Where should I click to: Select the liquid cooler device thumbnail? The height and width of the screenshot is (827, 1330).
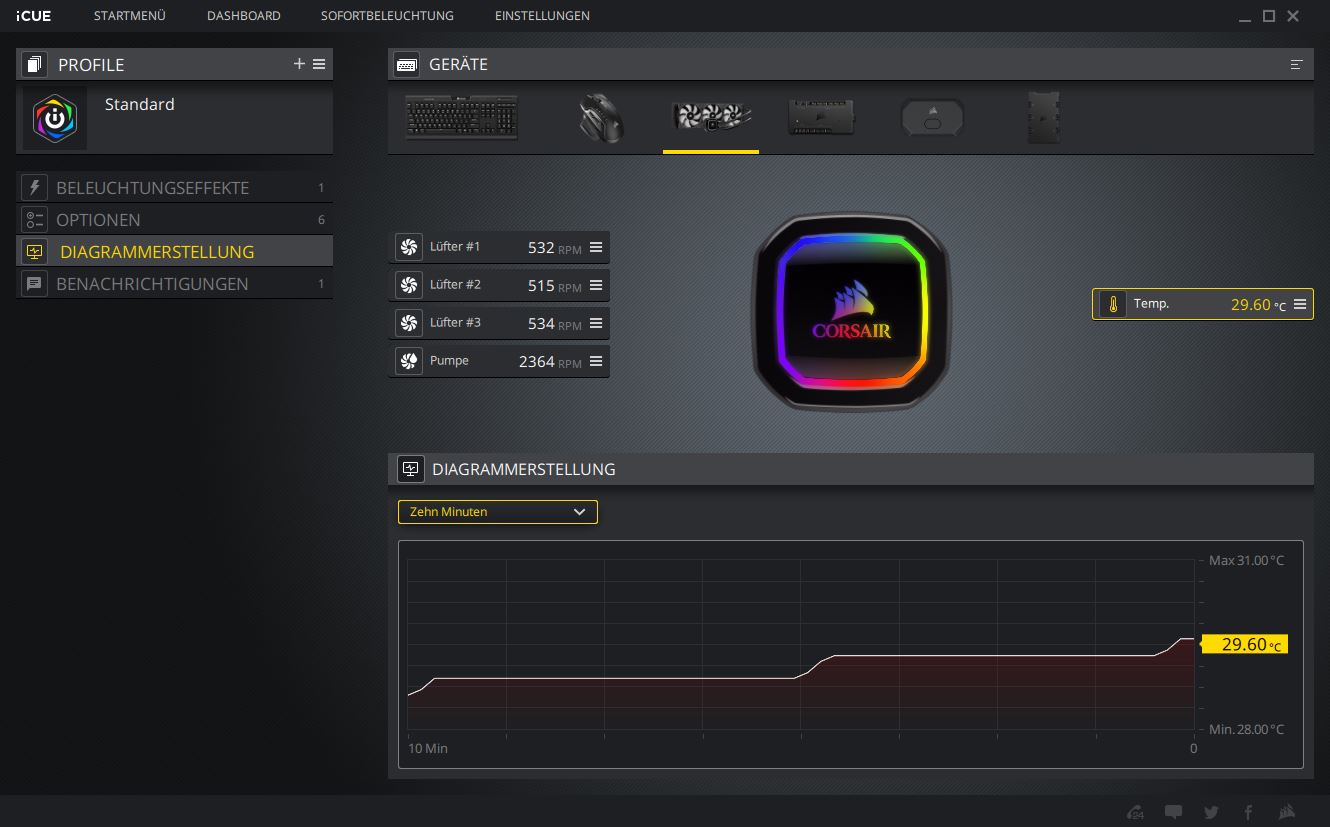(711, 117)
